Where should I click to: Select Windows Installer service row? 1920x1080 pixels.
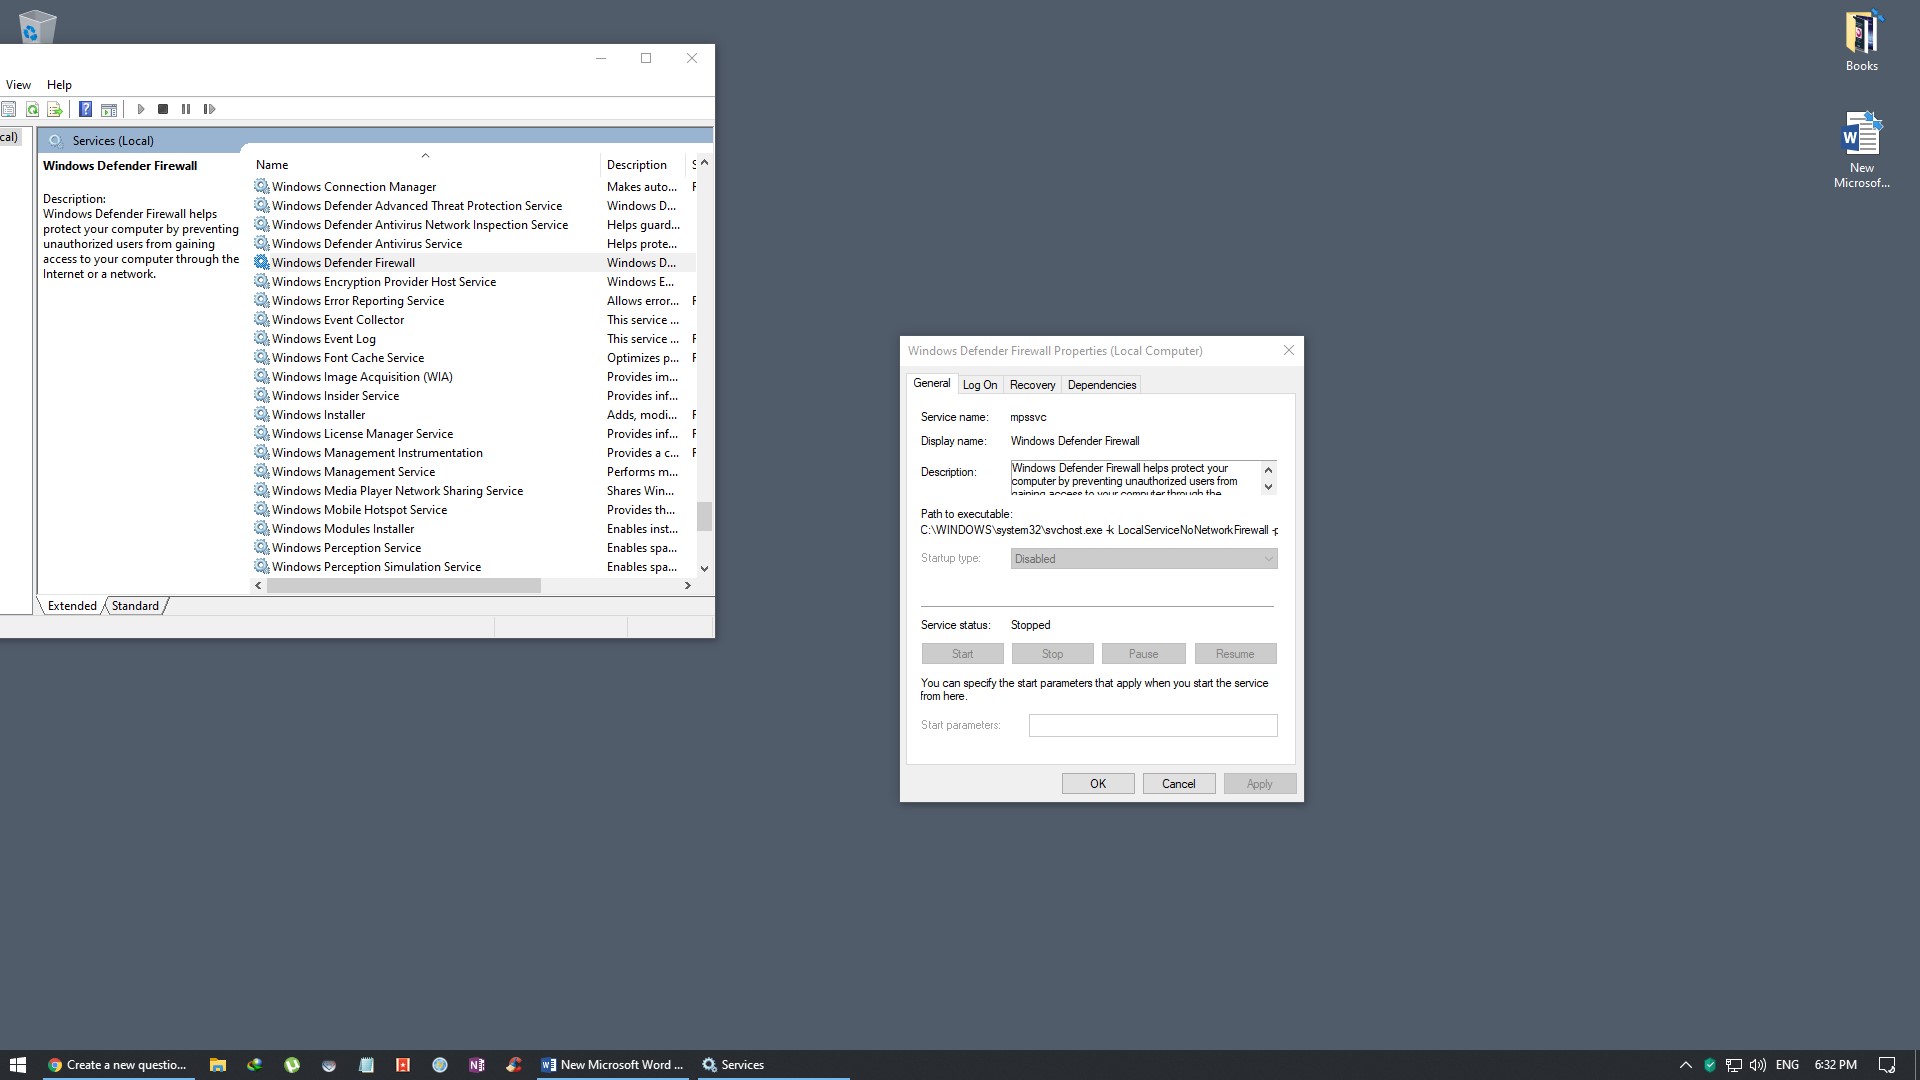[472, 415]
